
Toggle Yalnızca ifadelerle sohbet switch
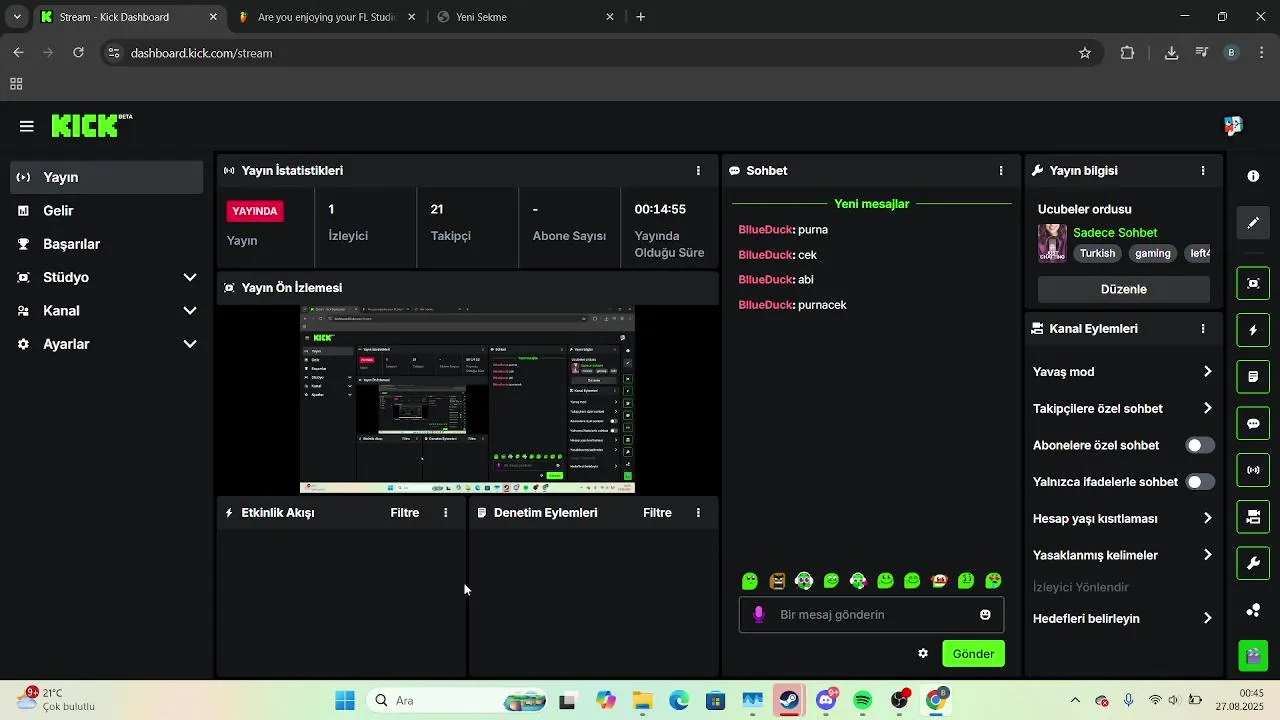1200,482
